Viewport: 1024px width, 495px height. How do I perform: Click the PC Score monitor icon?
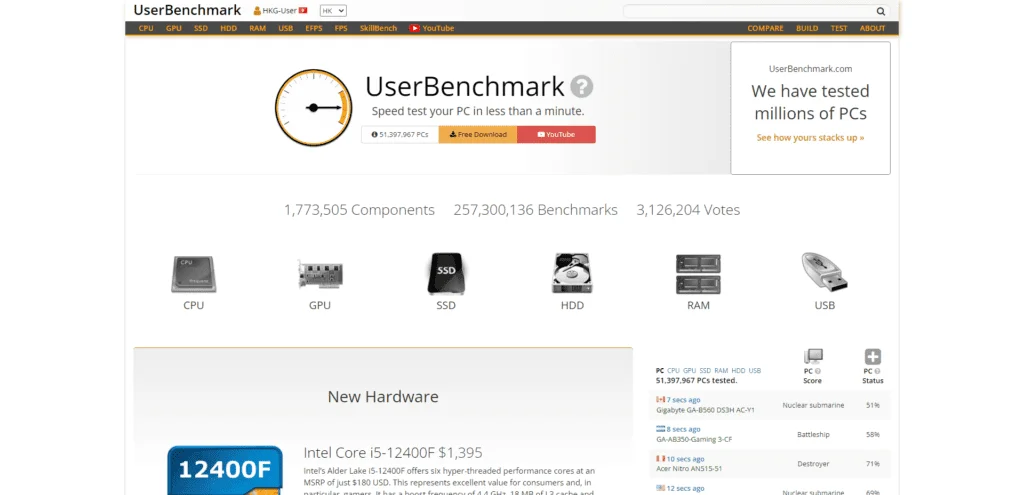pos(812,357)
